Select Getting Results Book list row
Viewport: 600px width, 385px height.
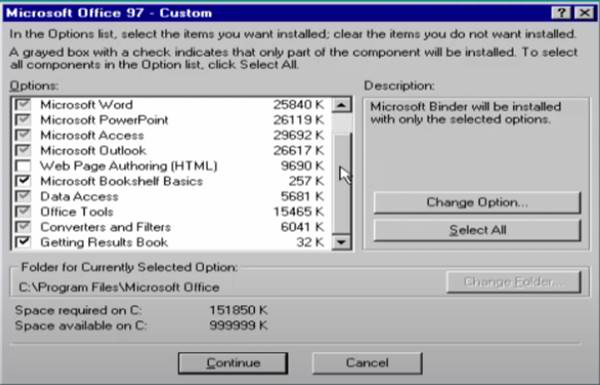[171, 242]
